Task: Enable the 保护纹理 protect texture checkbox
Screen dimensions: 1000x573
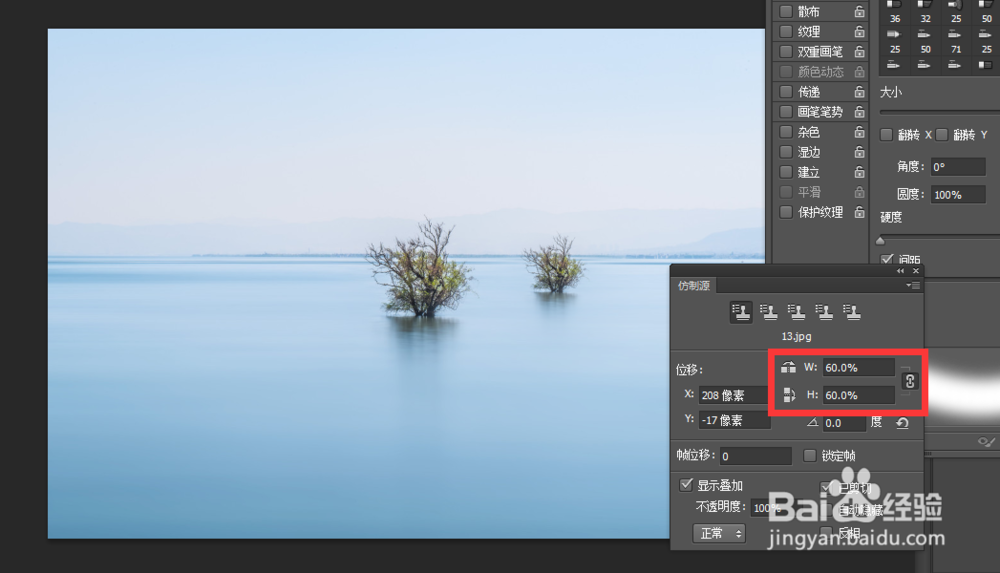Action: click(x=786, y=212)
